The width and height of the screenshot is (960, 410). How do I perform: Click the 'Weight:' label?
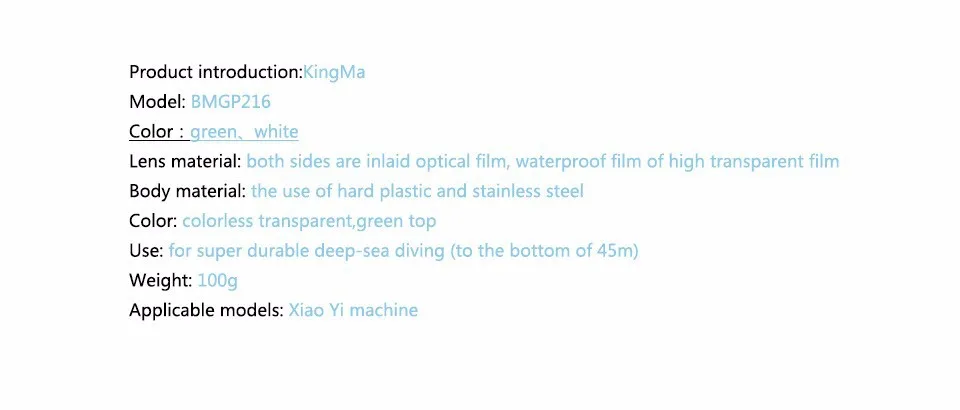pyautogui.click(x=162, y=281)
